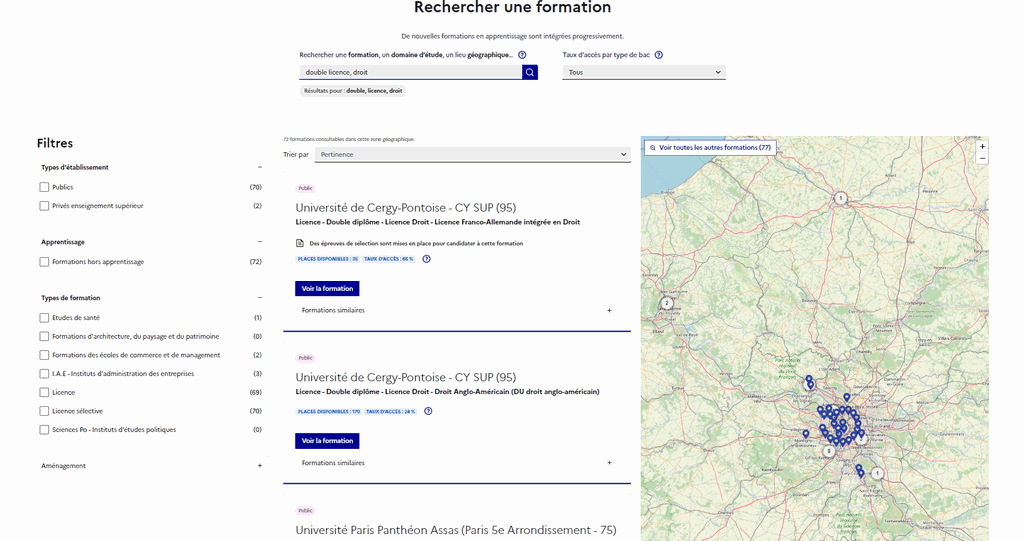Check I.A.E filter checkbox
Viewport: 1024px width, 541px height.
44,374
